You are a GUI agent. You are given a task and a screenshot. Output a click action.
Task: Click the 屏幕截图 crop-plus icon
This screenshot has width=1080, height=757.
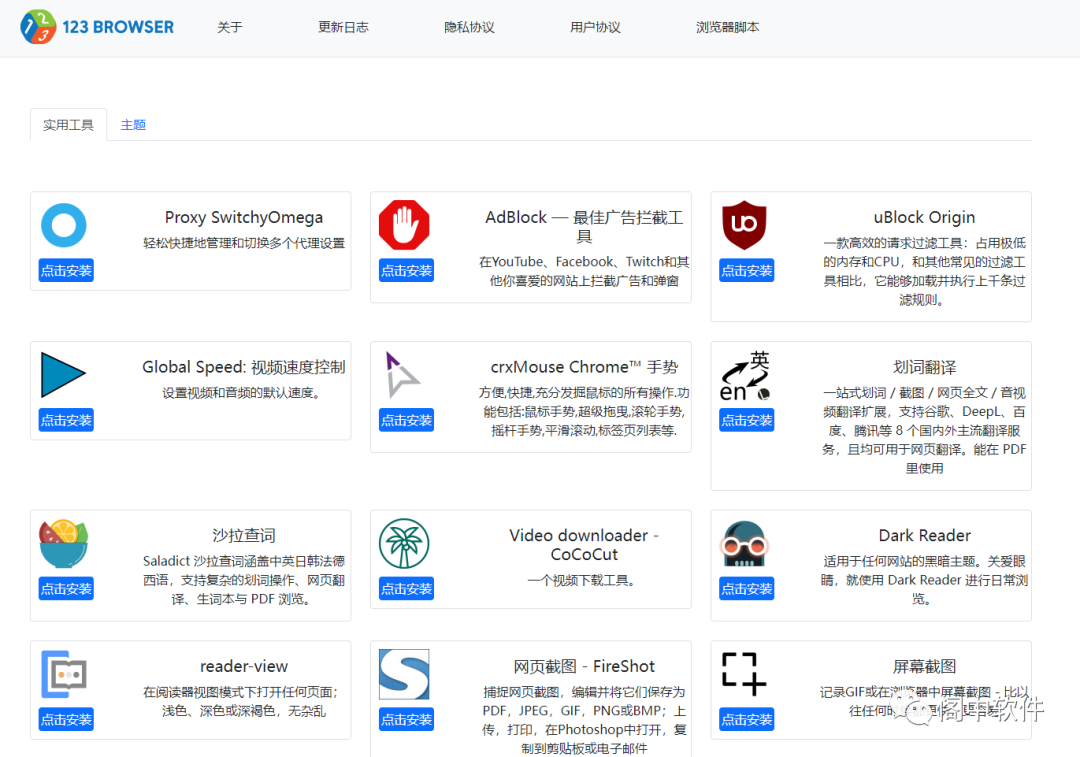pyautogui.click(x=744, y=674)
